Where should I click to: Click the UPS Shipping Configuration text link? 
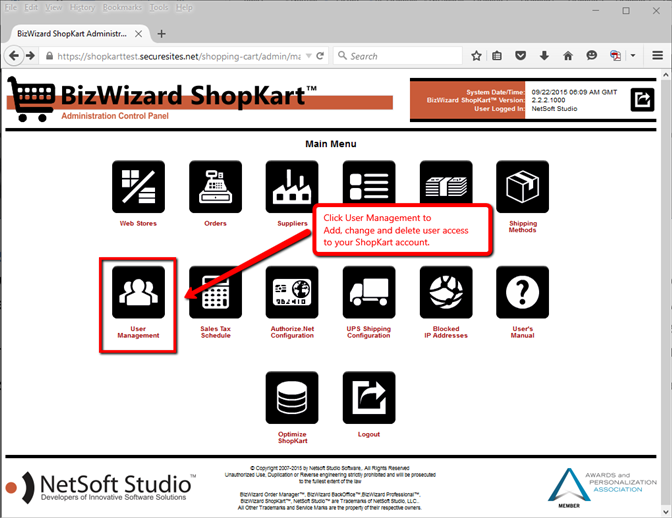tap(369, 332)
